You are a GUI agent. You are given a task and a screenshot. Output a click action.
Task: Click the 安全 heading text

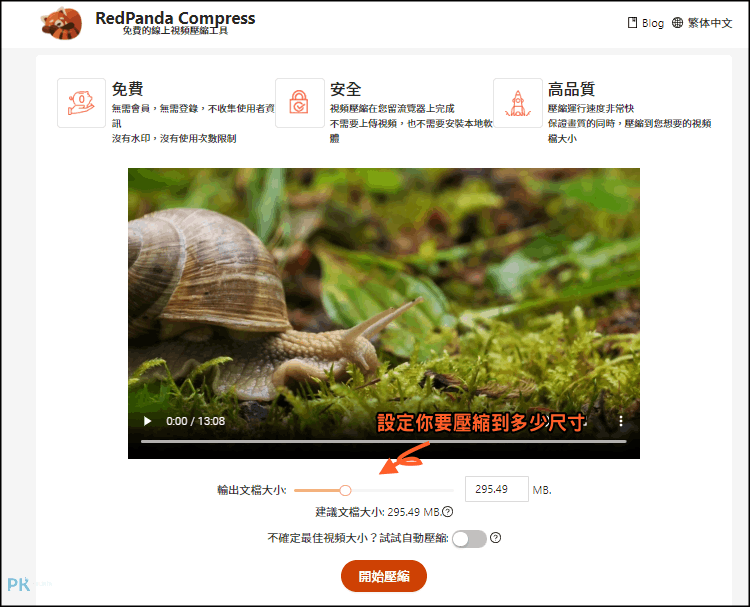[345, 89]
